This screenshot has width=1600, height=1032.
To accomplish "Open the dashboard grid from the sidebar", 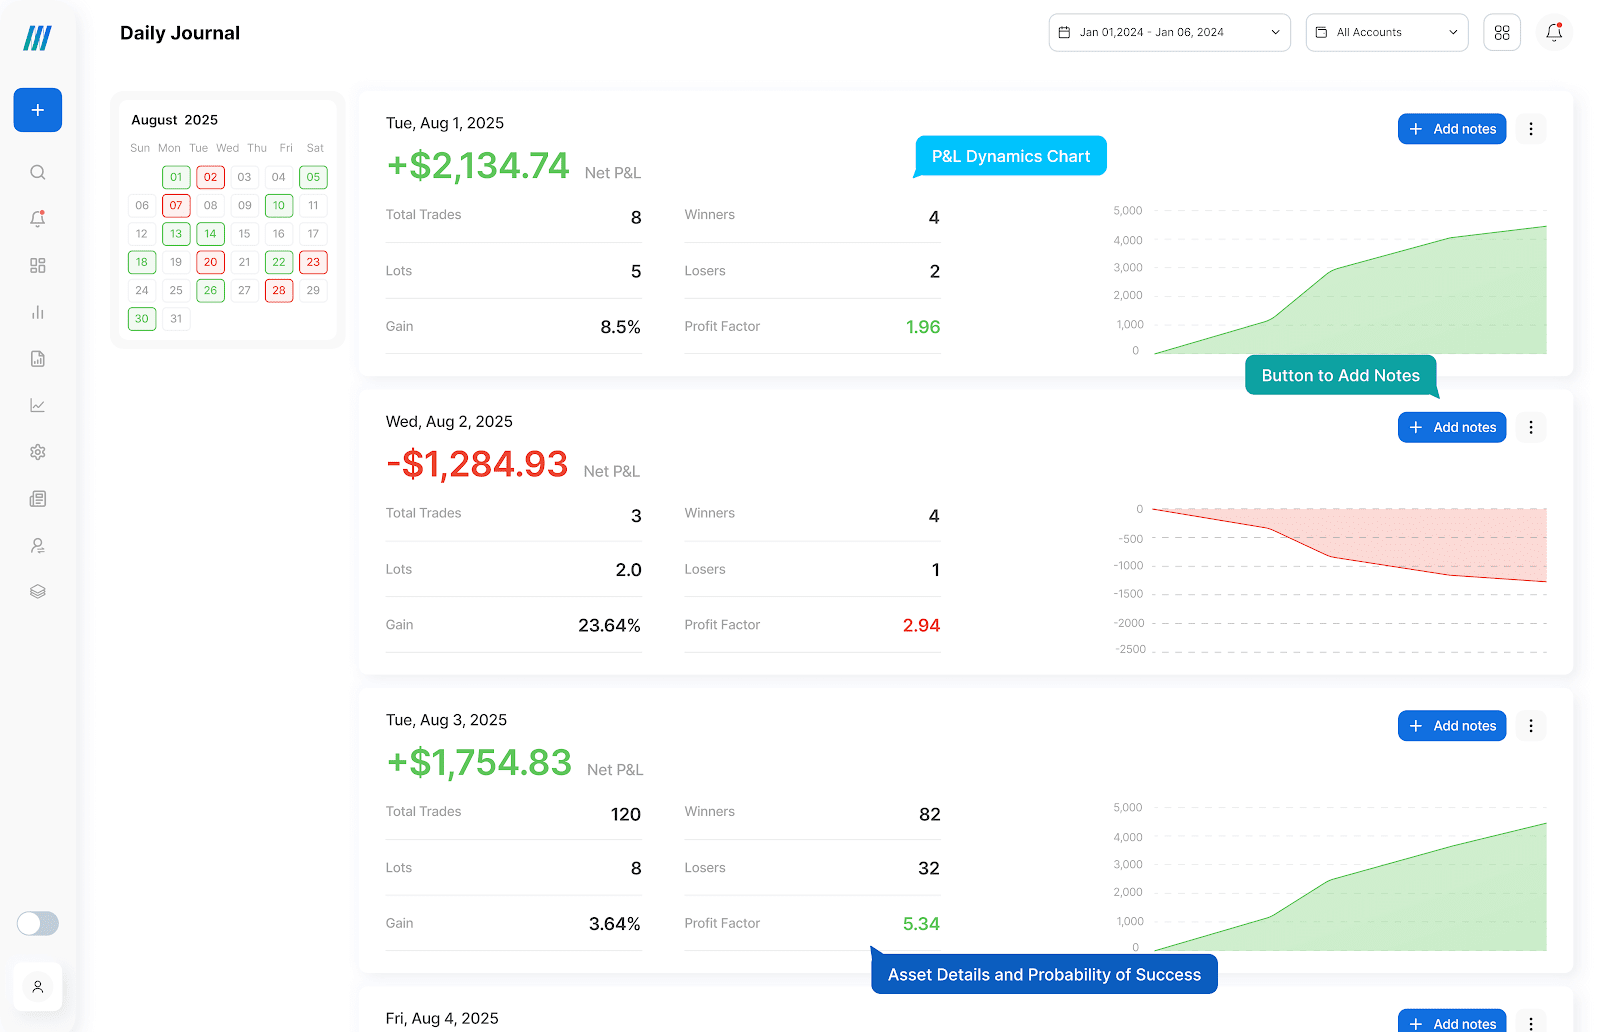I will [37, 265].
